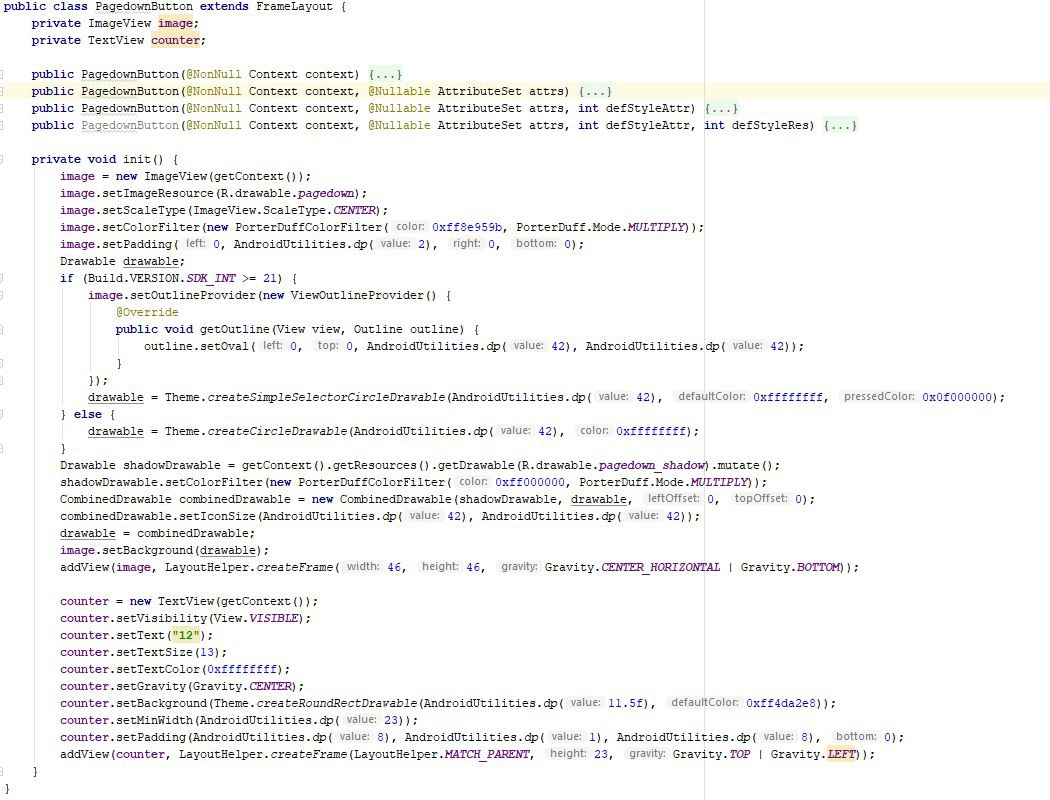Click CENTER_HORIZONTAL gravity constant
Screen dimensions: 1050x800
[660, 568]
